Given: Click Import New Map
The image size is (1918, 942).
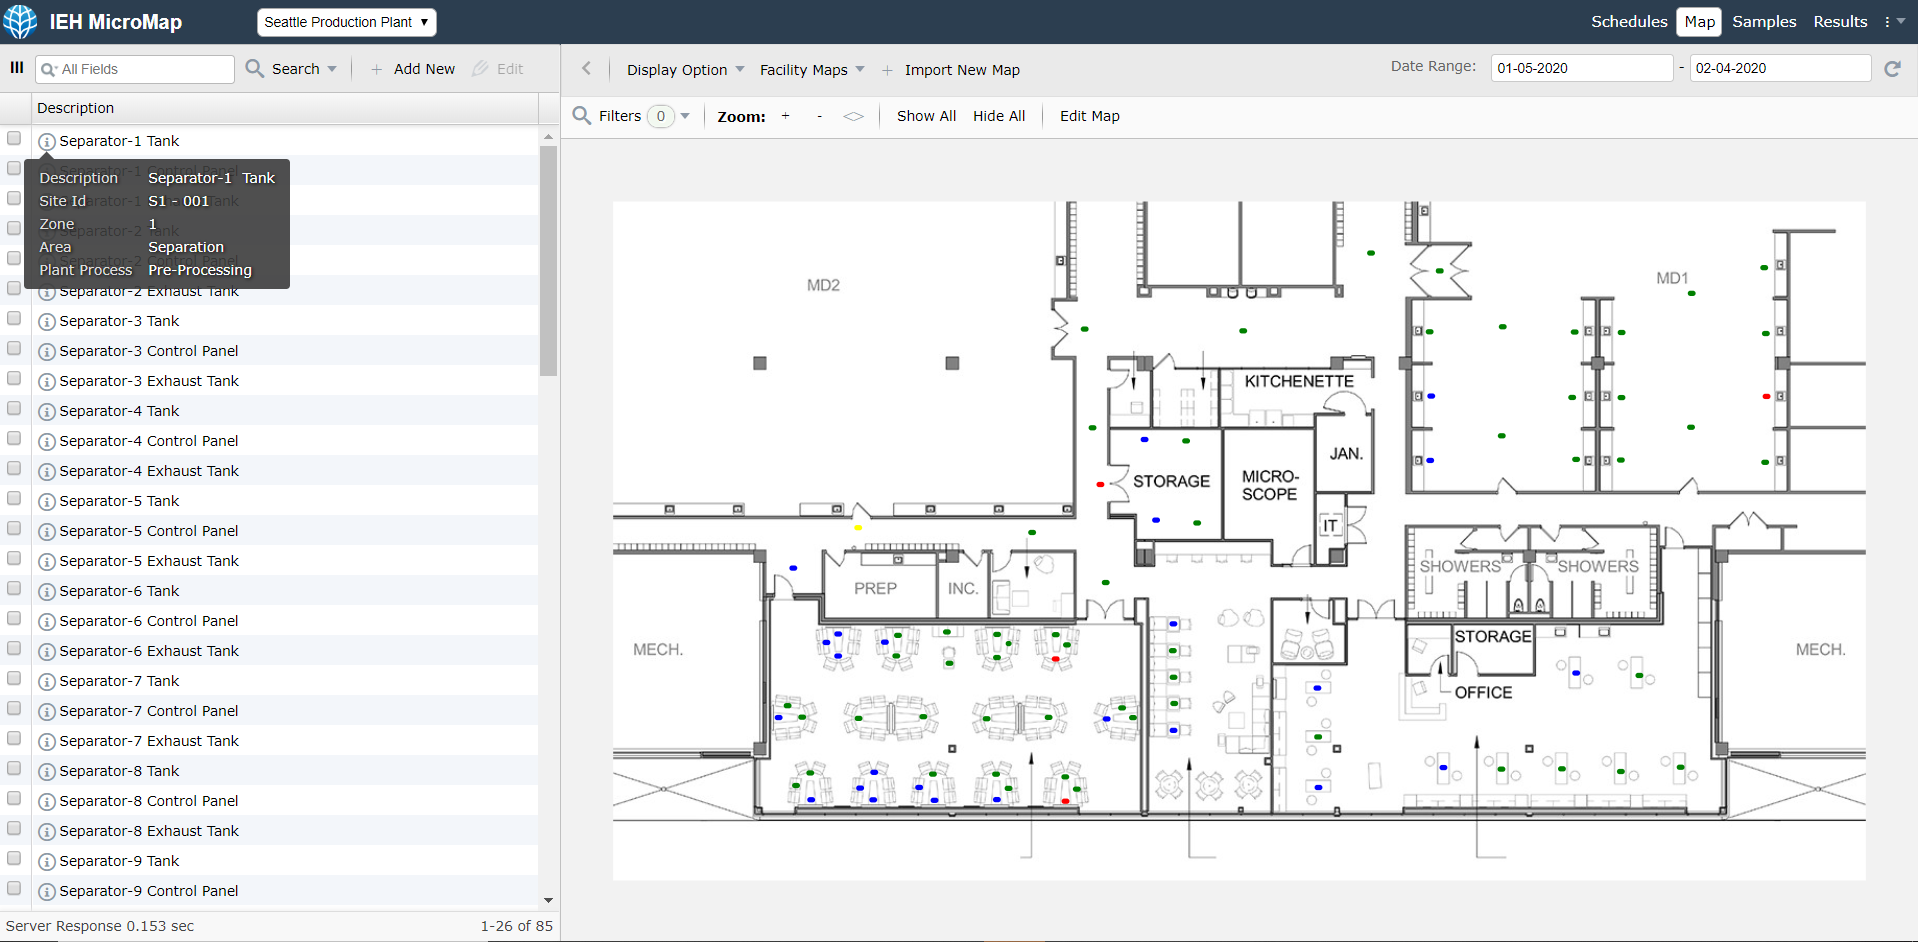Looking at the screenshot, I should tap(962, 70).
